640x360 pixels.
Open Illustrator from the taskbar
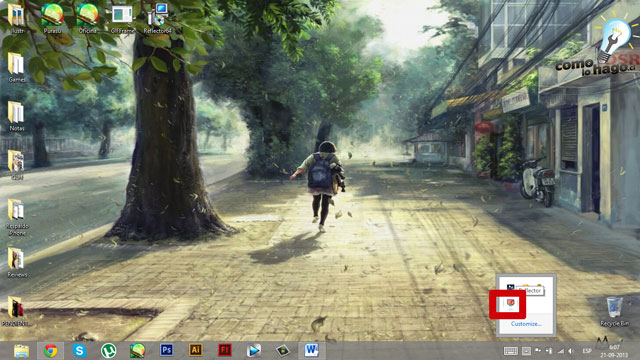click(196, 350)
